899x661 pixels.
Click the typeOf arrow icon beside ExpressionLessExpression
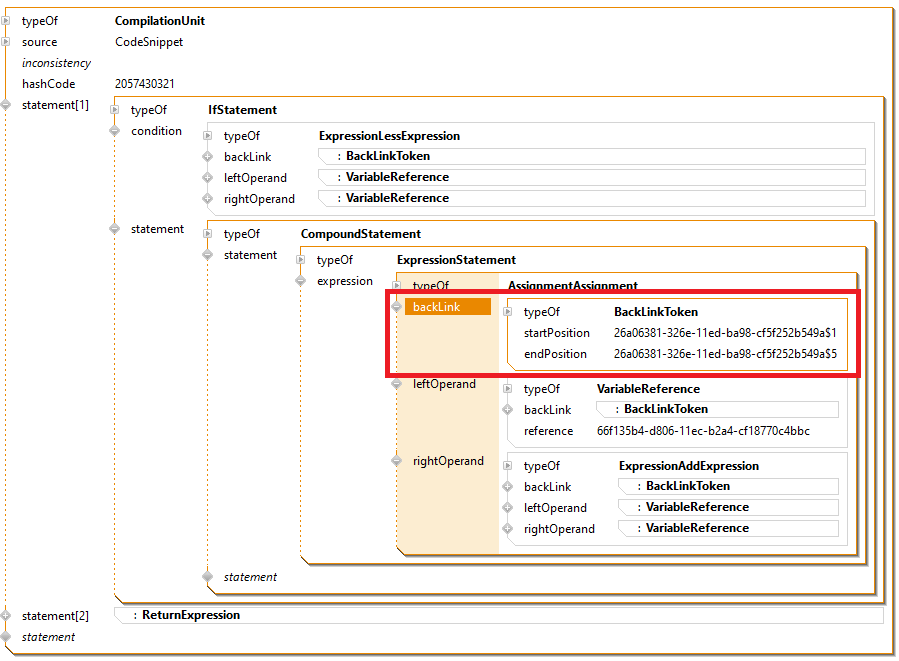[208, 136]
